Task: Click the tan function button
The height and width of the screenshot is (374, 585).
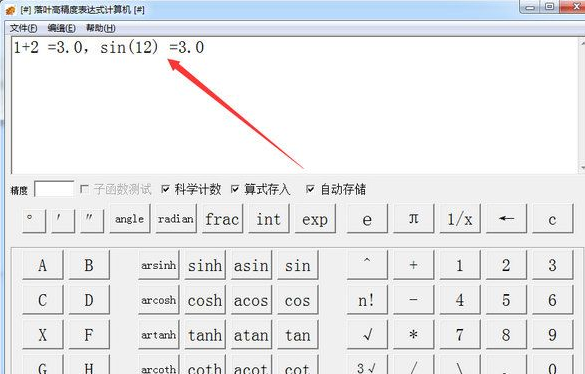Action: pyautogui.click(x=298, y=335)
